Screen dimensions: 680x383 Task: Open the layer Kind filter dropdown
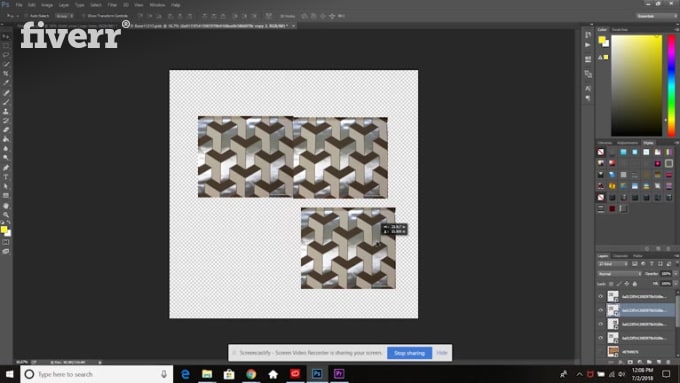click(613, 264)
